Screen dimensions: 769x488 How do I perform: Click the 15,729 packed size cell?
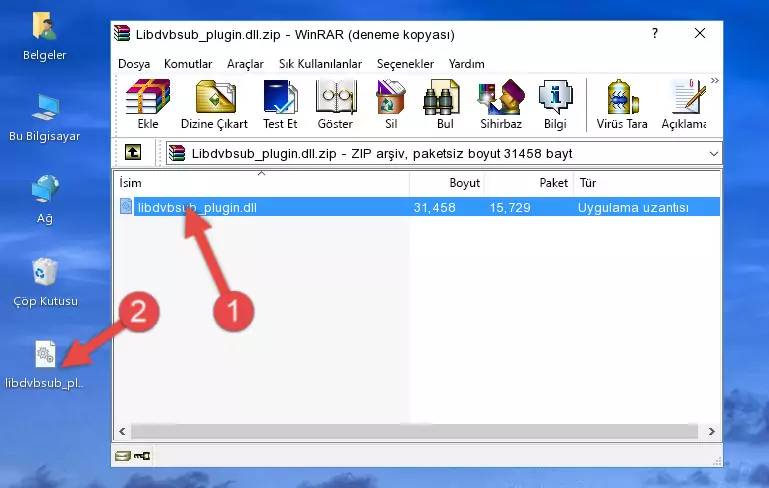click(x=510, y=207)
